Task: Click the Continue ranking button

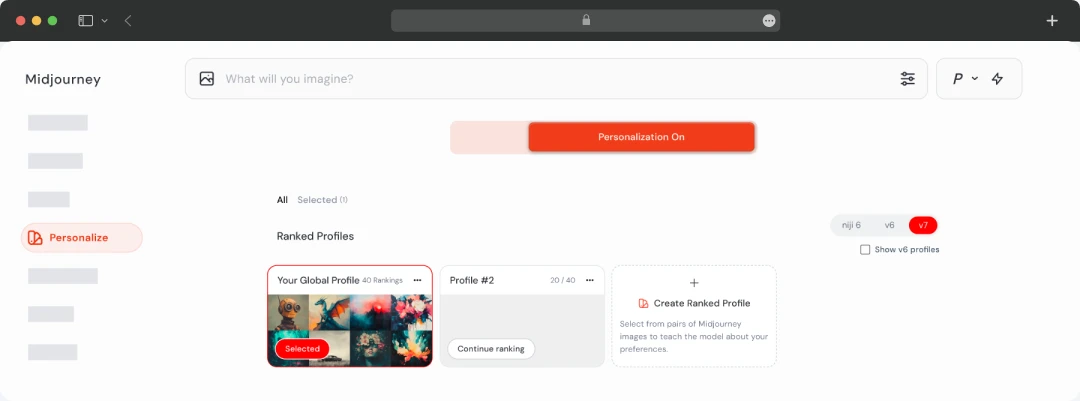Action: (x=491, y=349)
